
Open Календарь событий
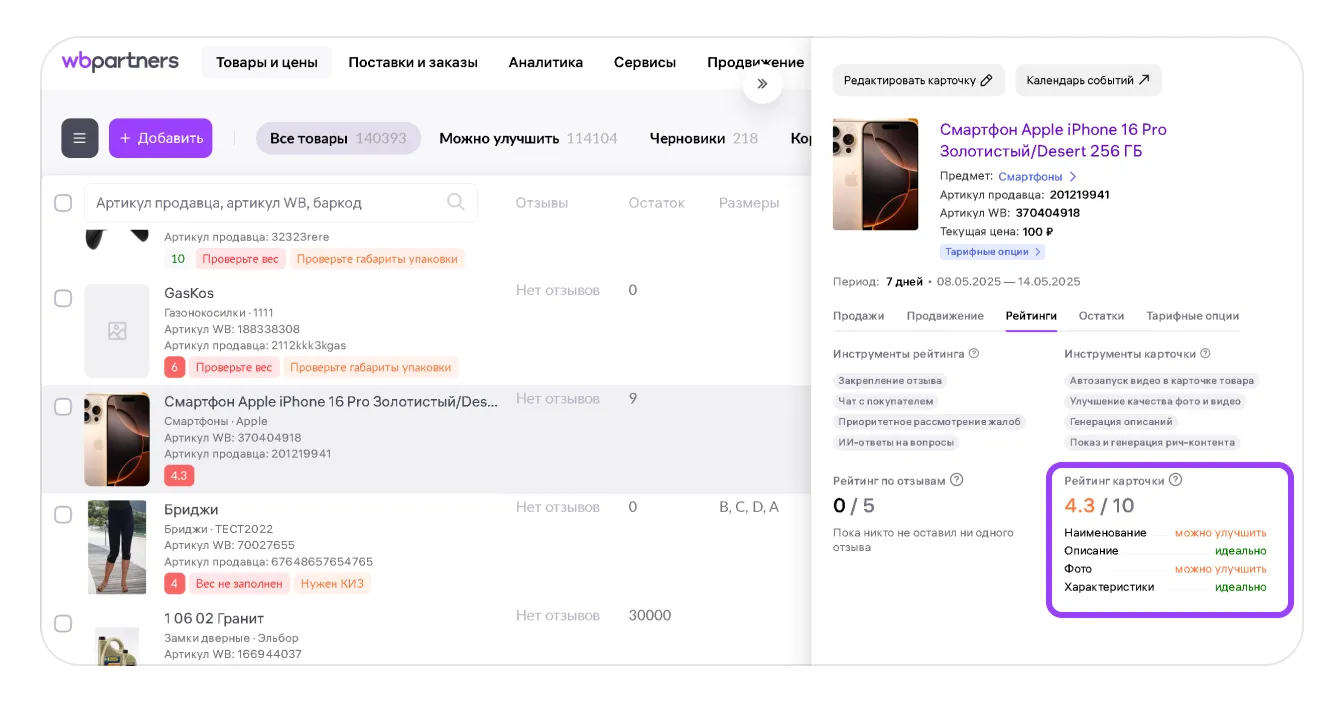click(1088, 80)
